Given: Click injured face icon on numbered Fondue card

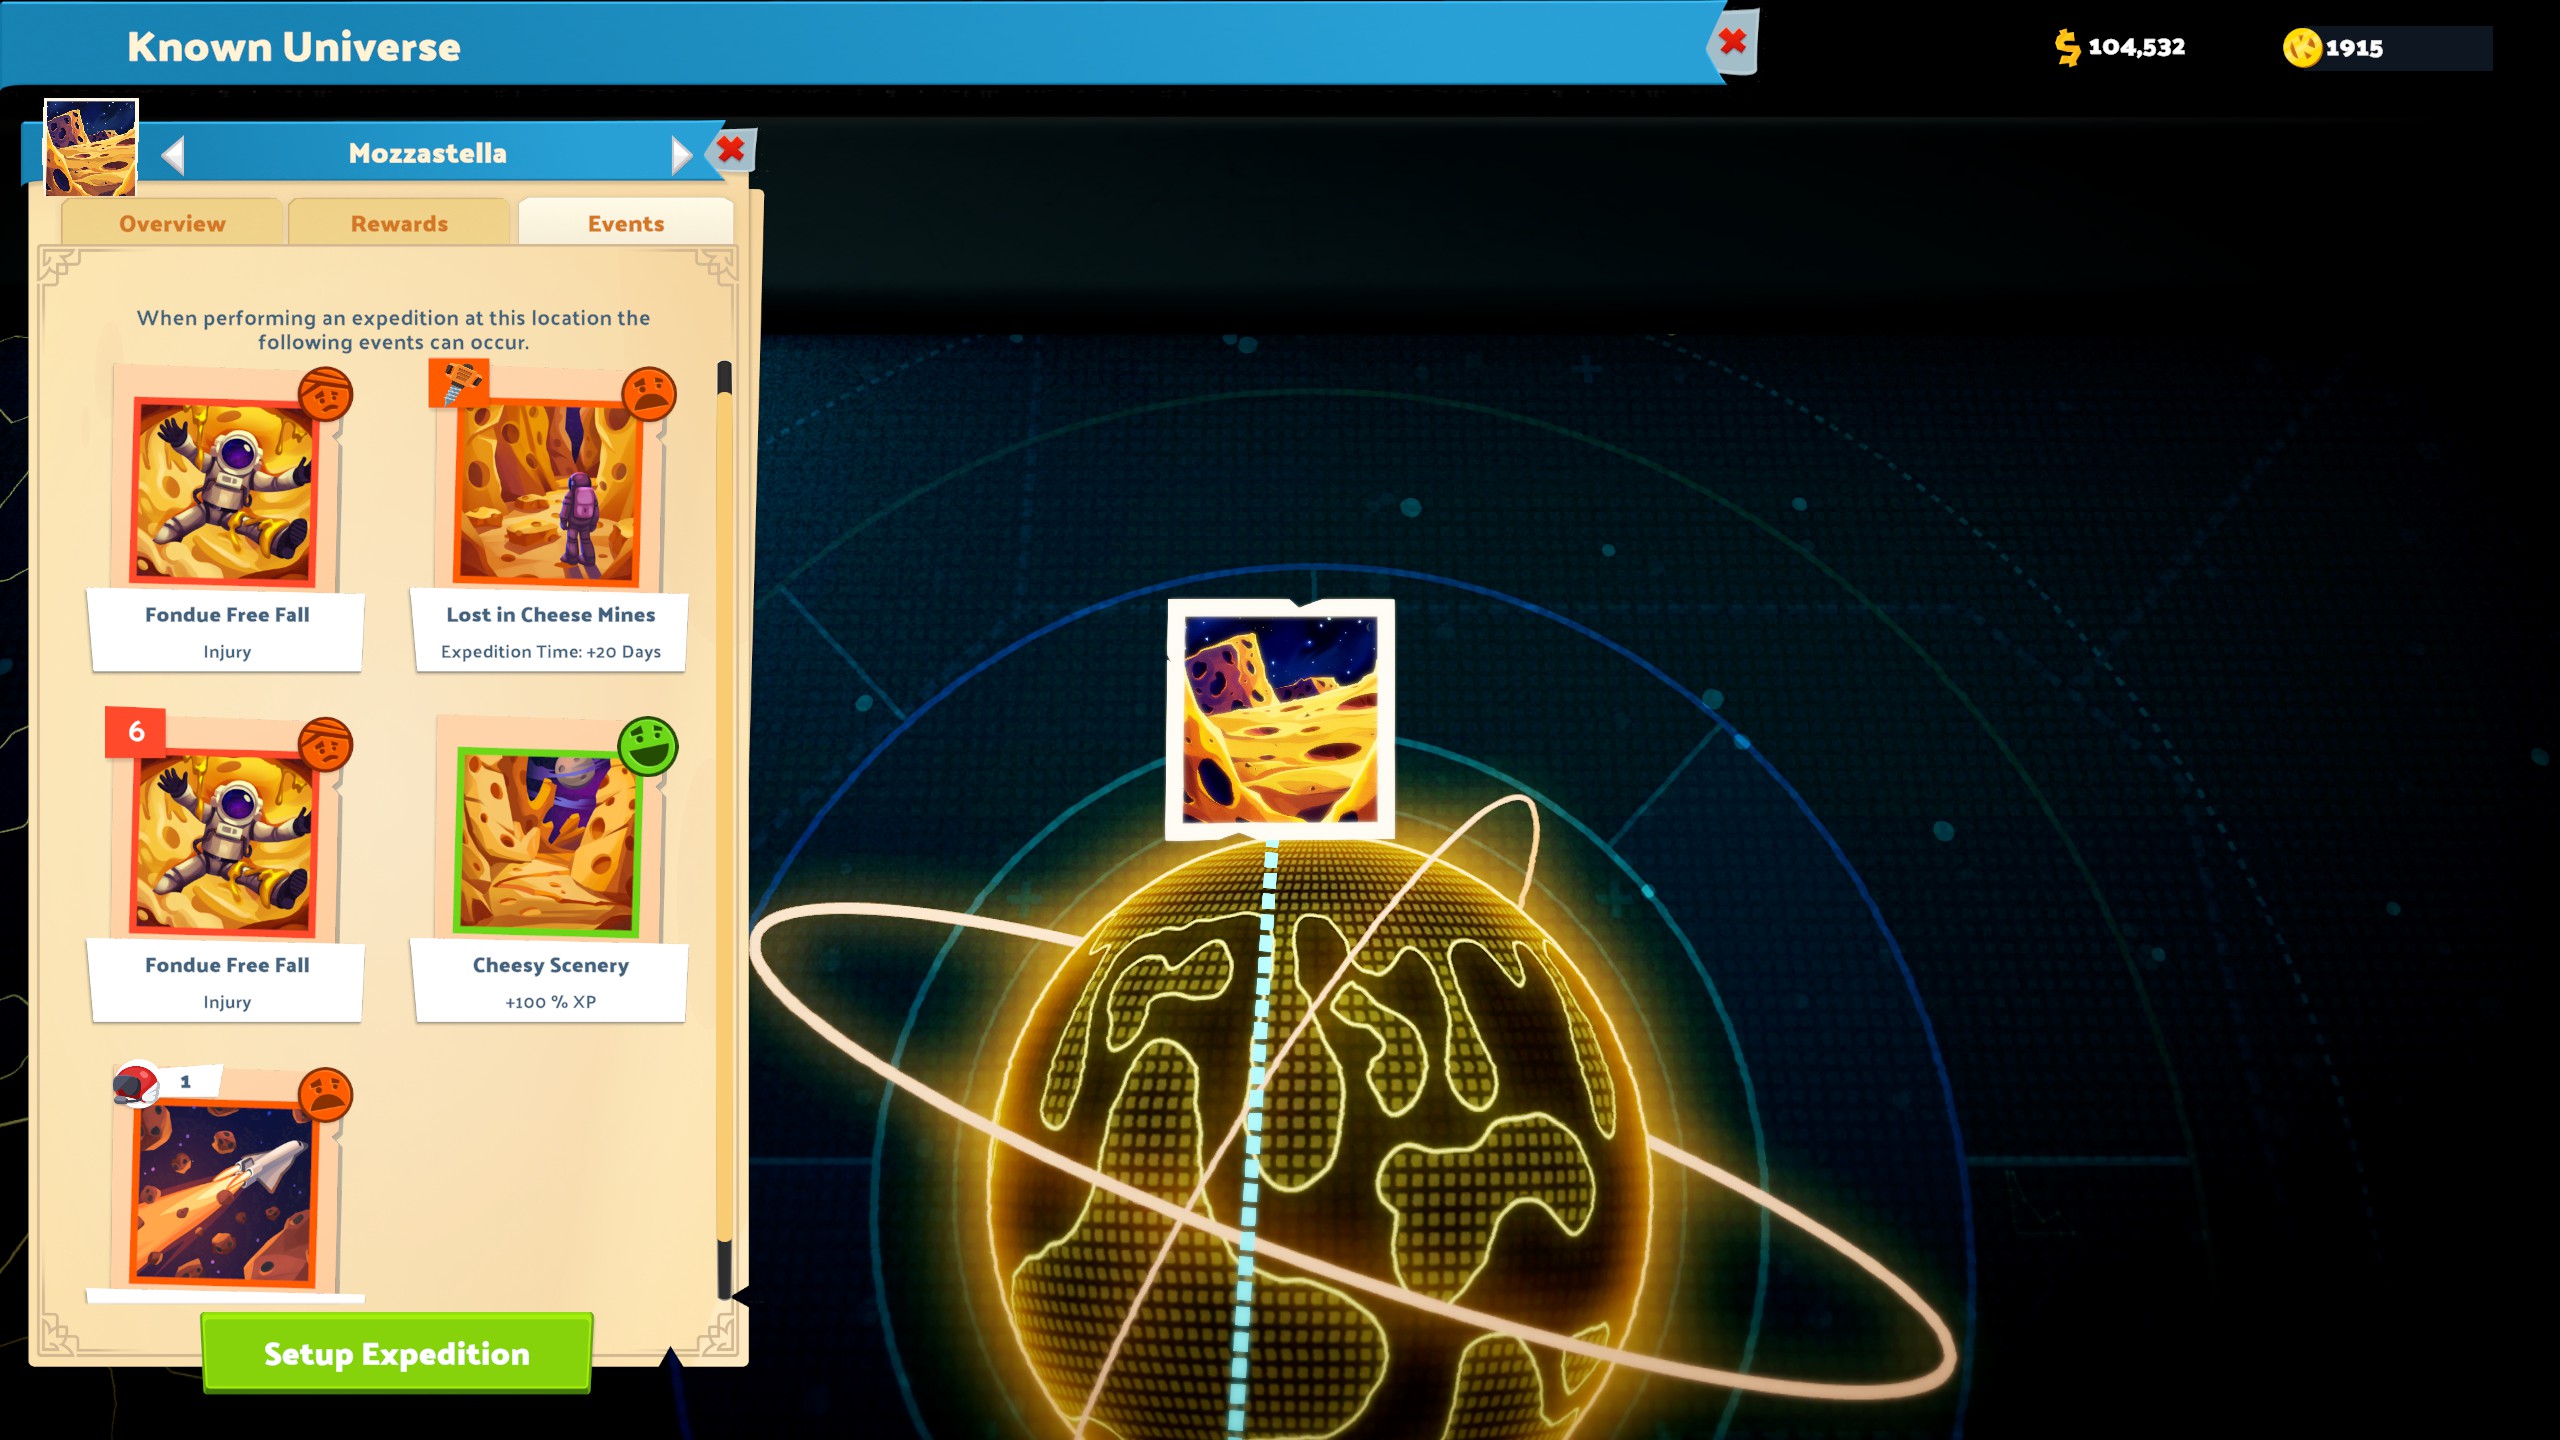Looking at the screenshot, I should point(325,744).
